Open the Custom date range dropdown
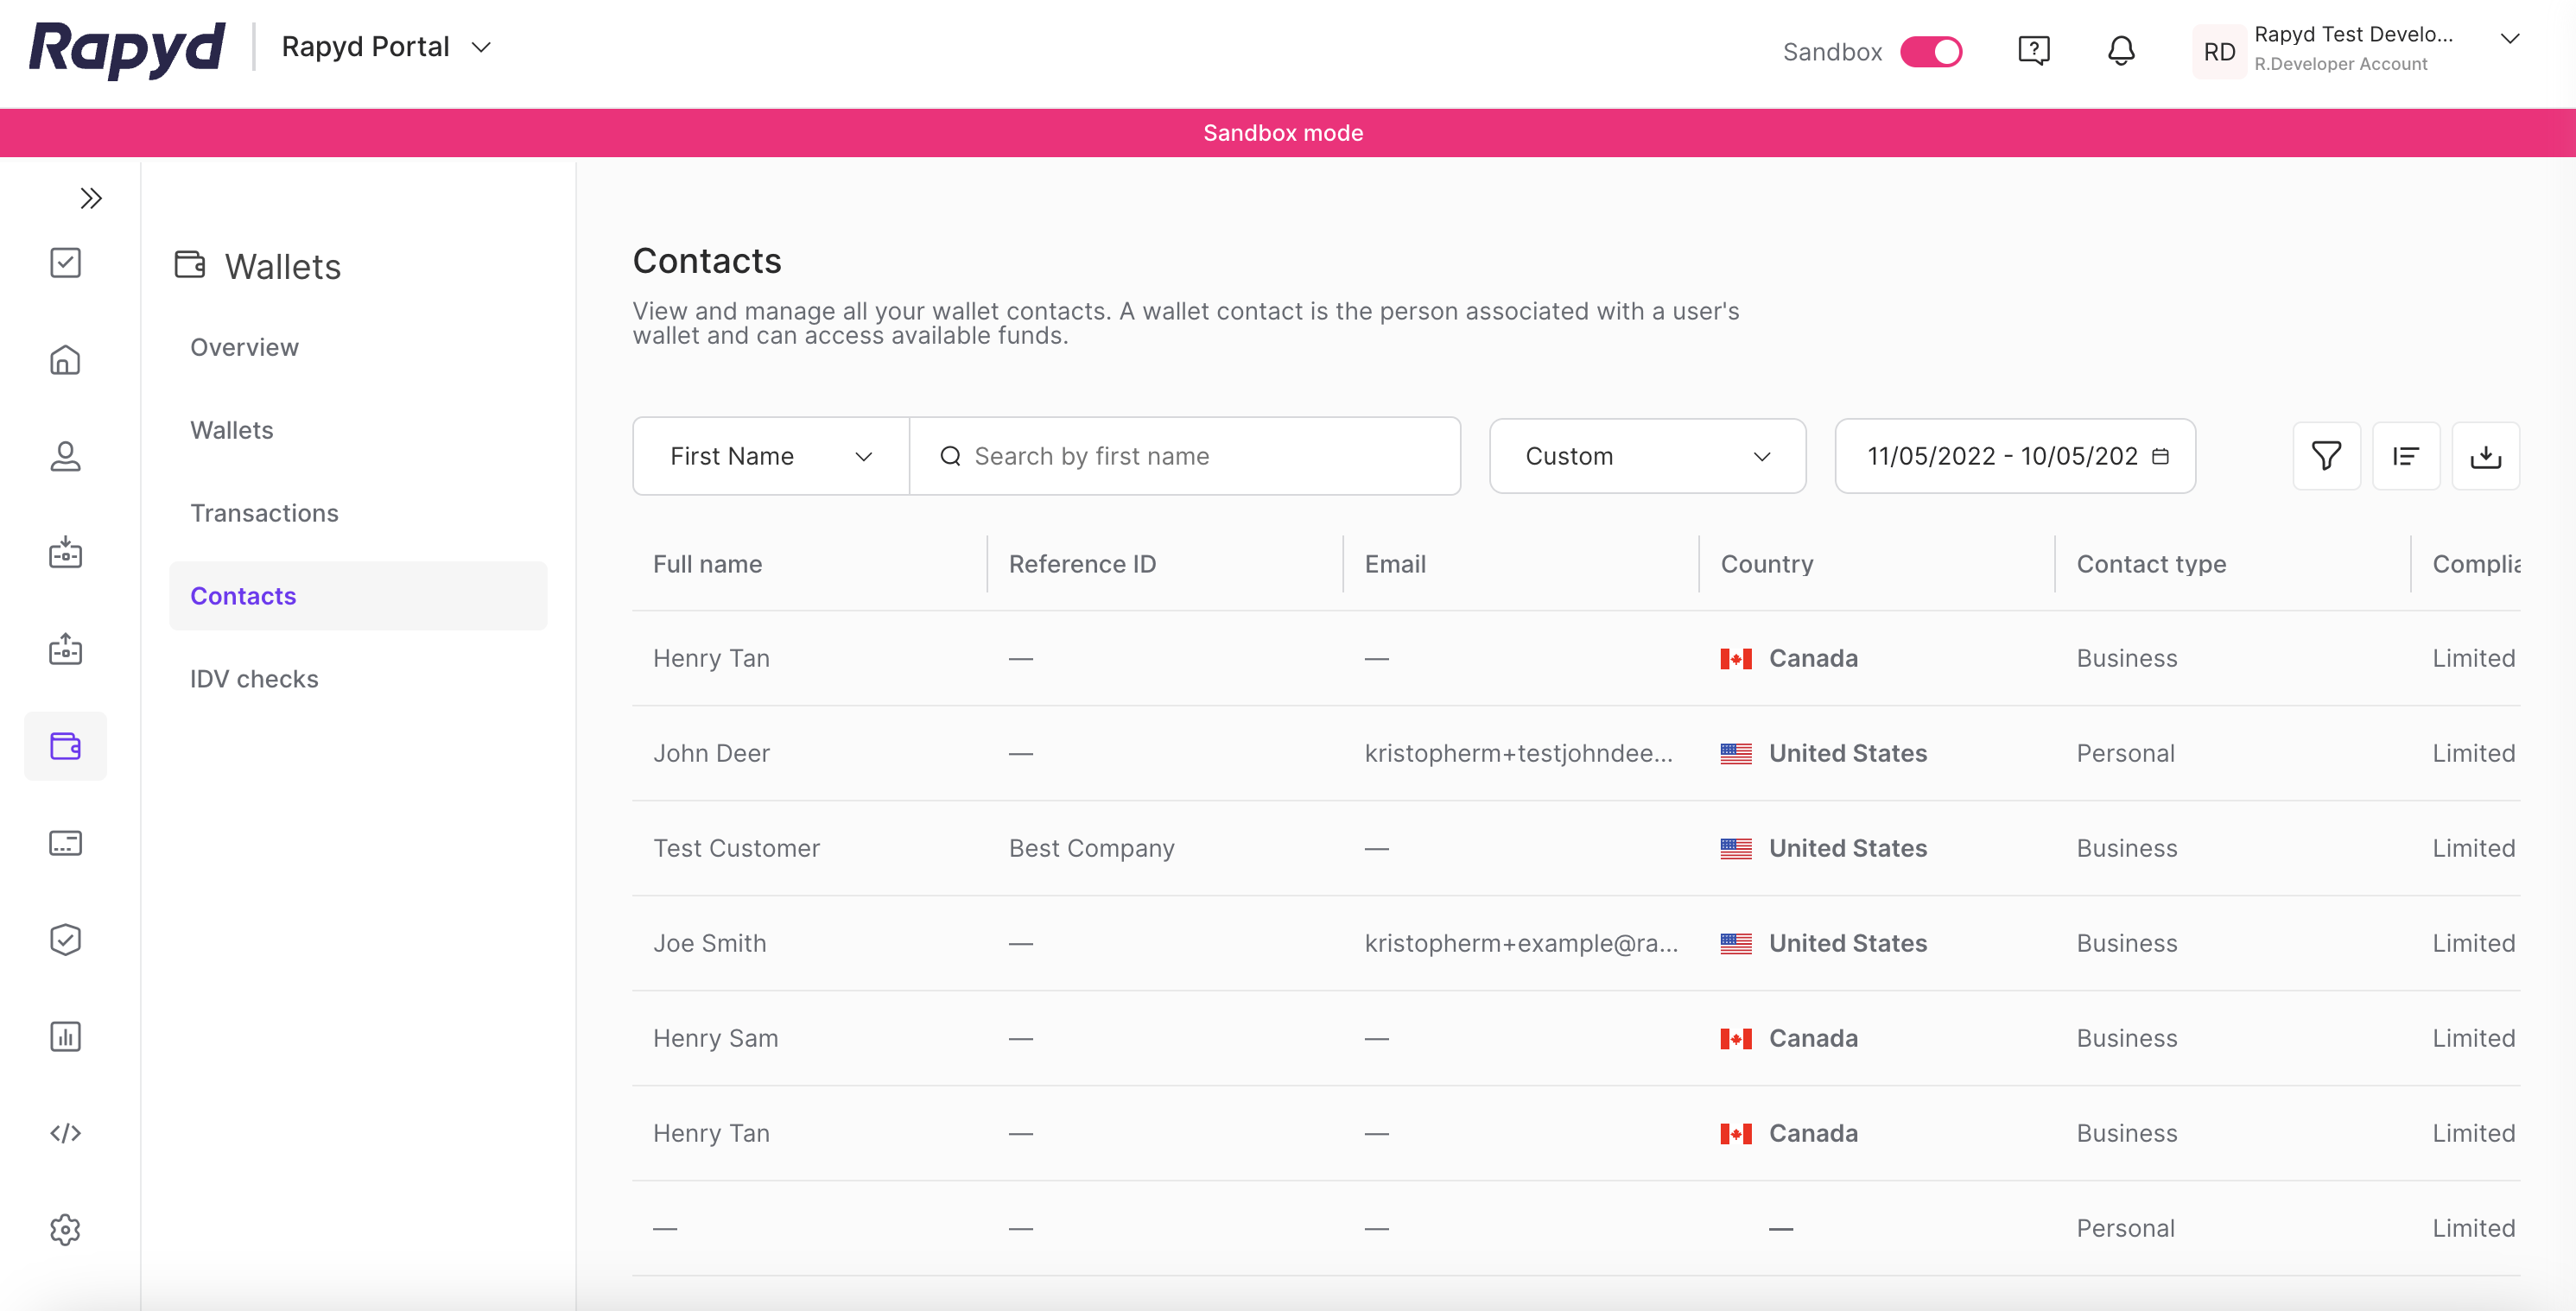The height and width of the screenshot is (1311, 2576). 1647,456
